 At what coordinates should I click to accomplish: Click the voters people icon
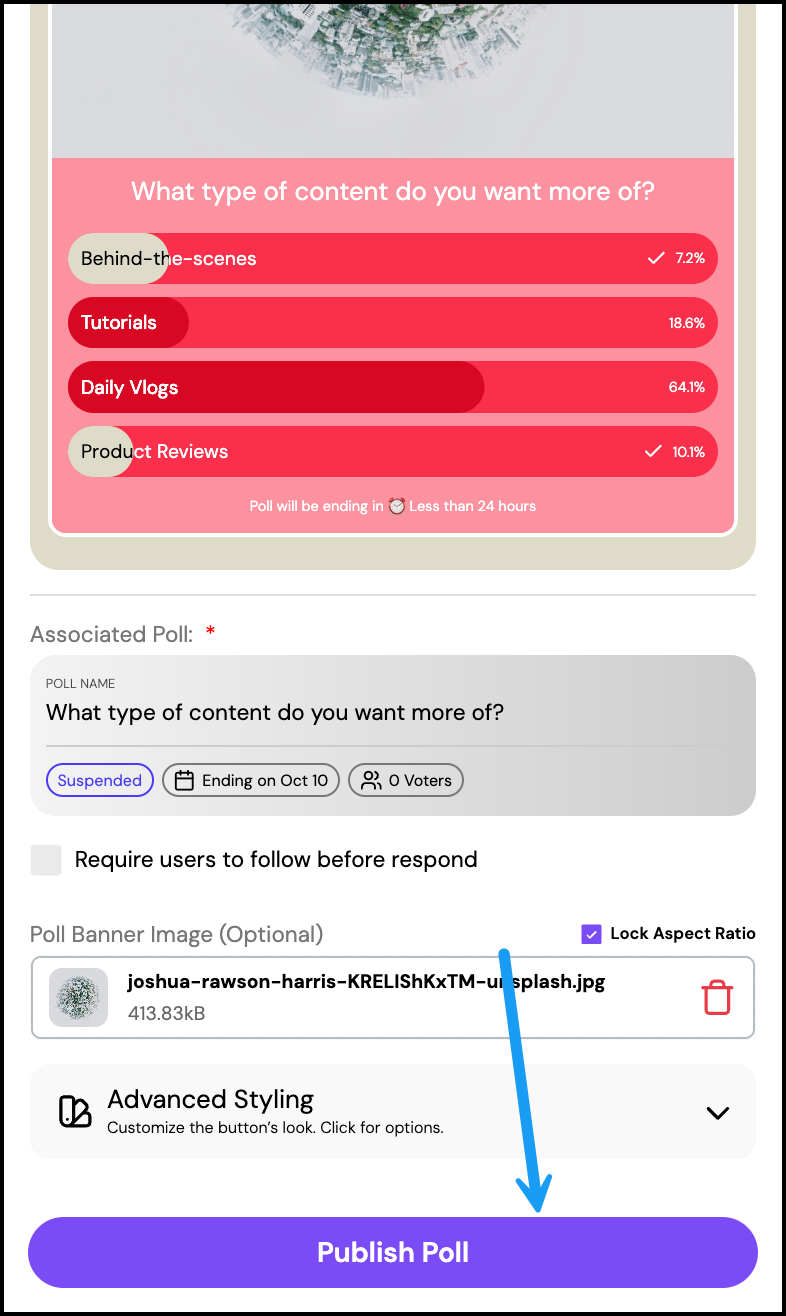coord(371,781)
